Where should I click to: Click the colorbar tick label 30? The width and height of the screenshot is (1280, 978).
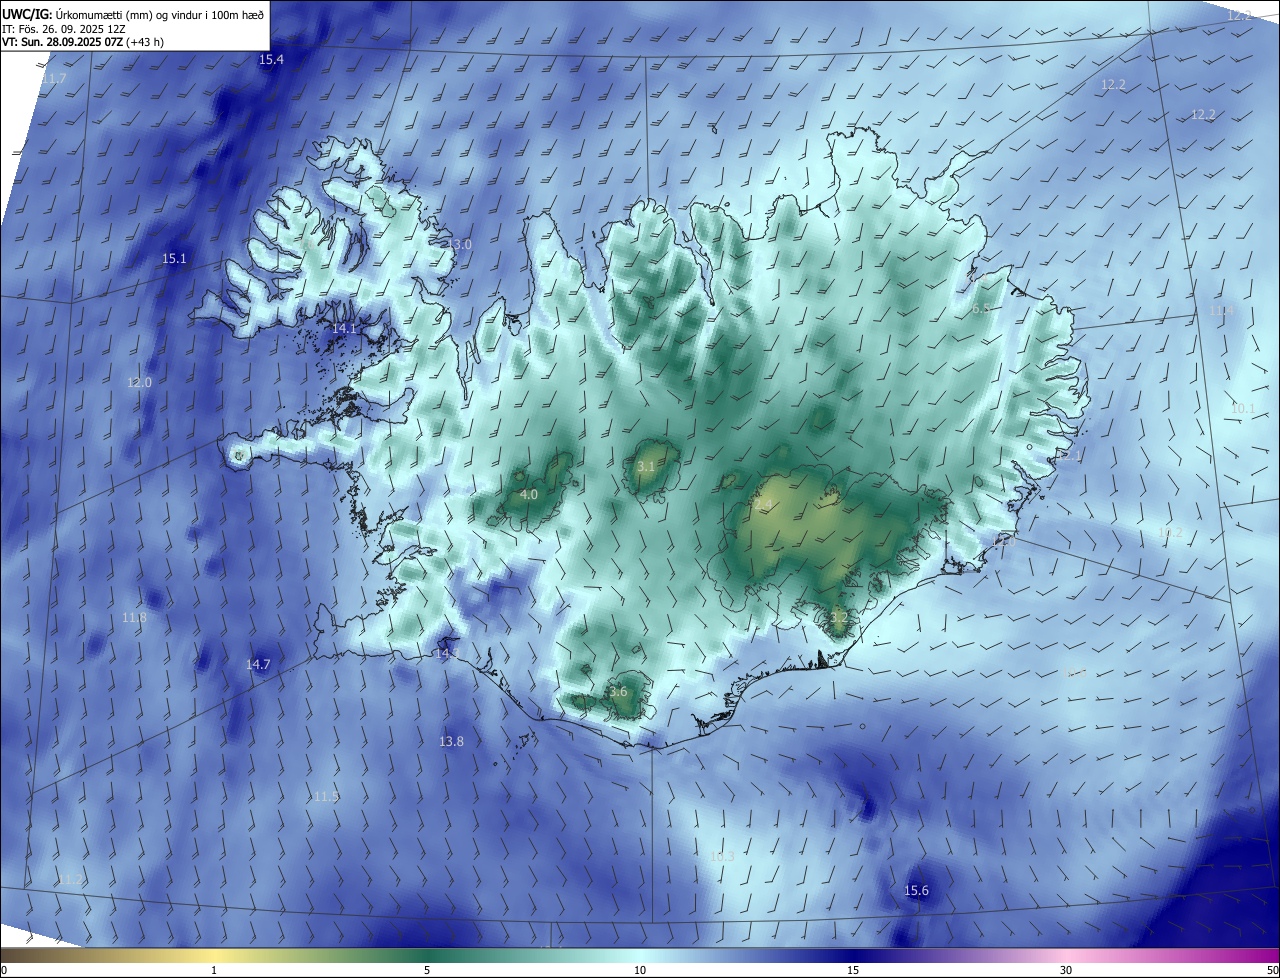pos(1066,970)
